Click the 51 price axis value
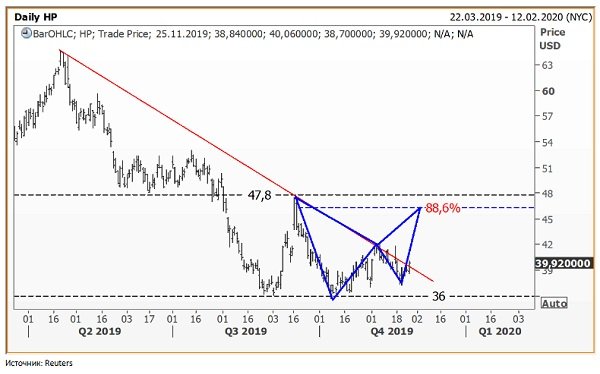The width and height of the screenshot is (600, 374). click(x=547, y=168)
